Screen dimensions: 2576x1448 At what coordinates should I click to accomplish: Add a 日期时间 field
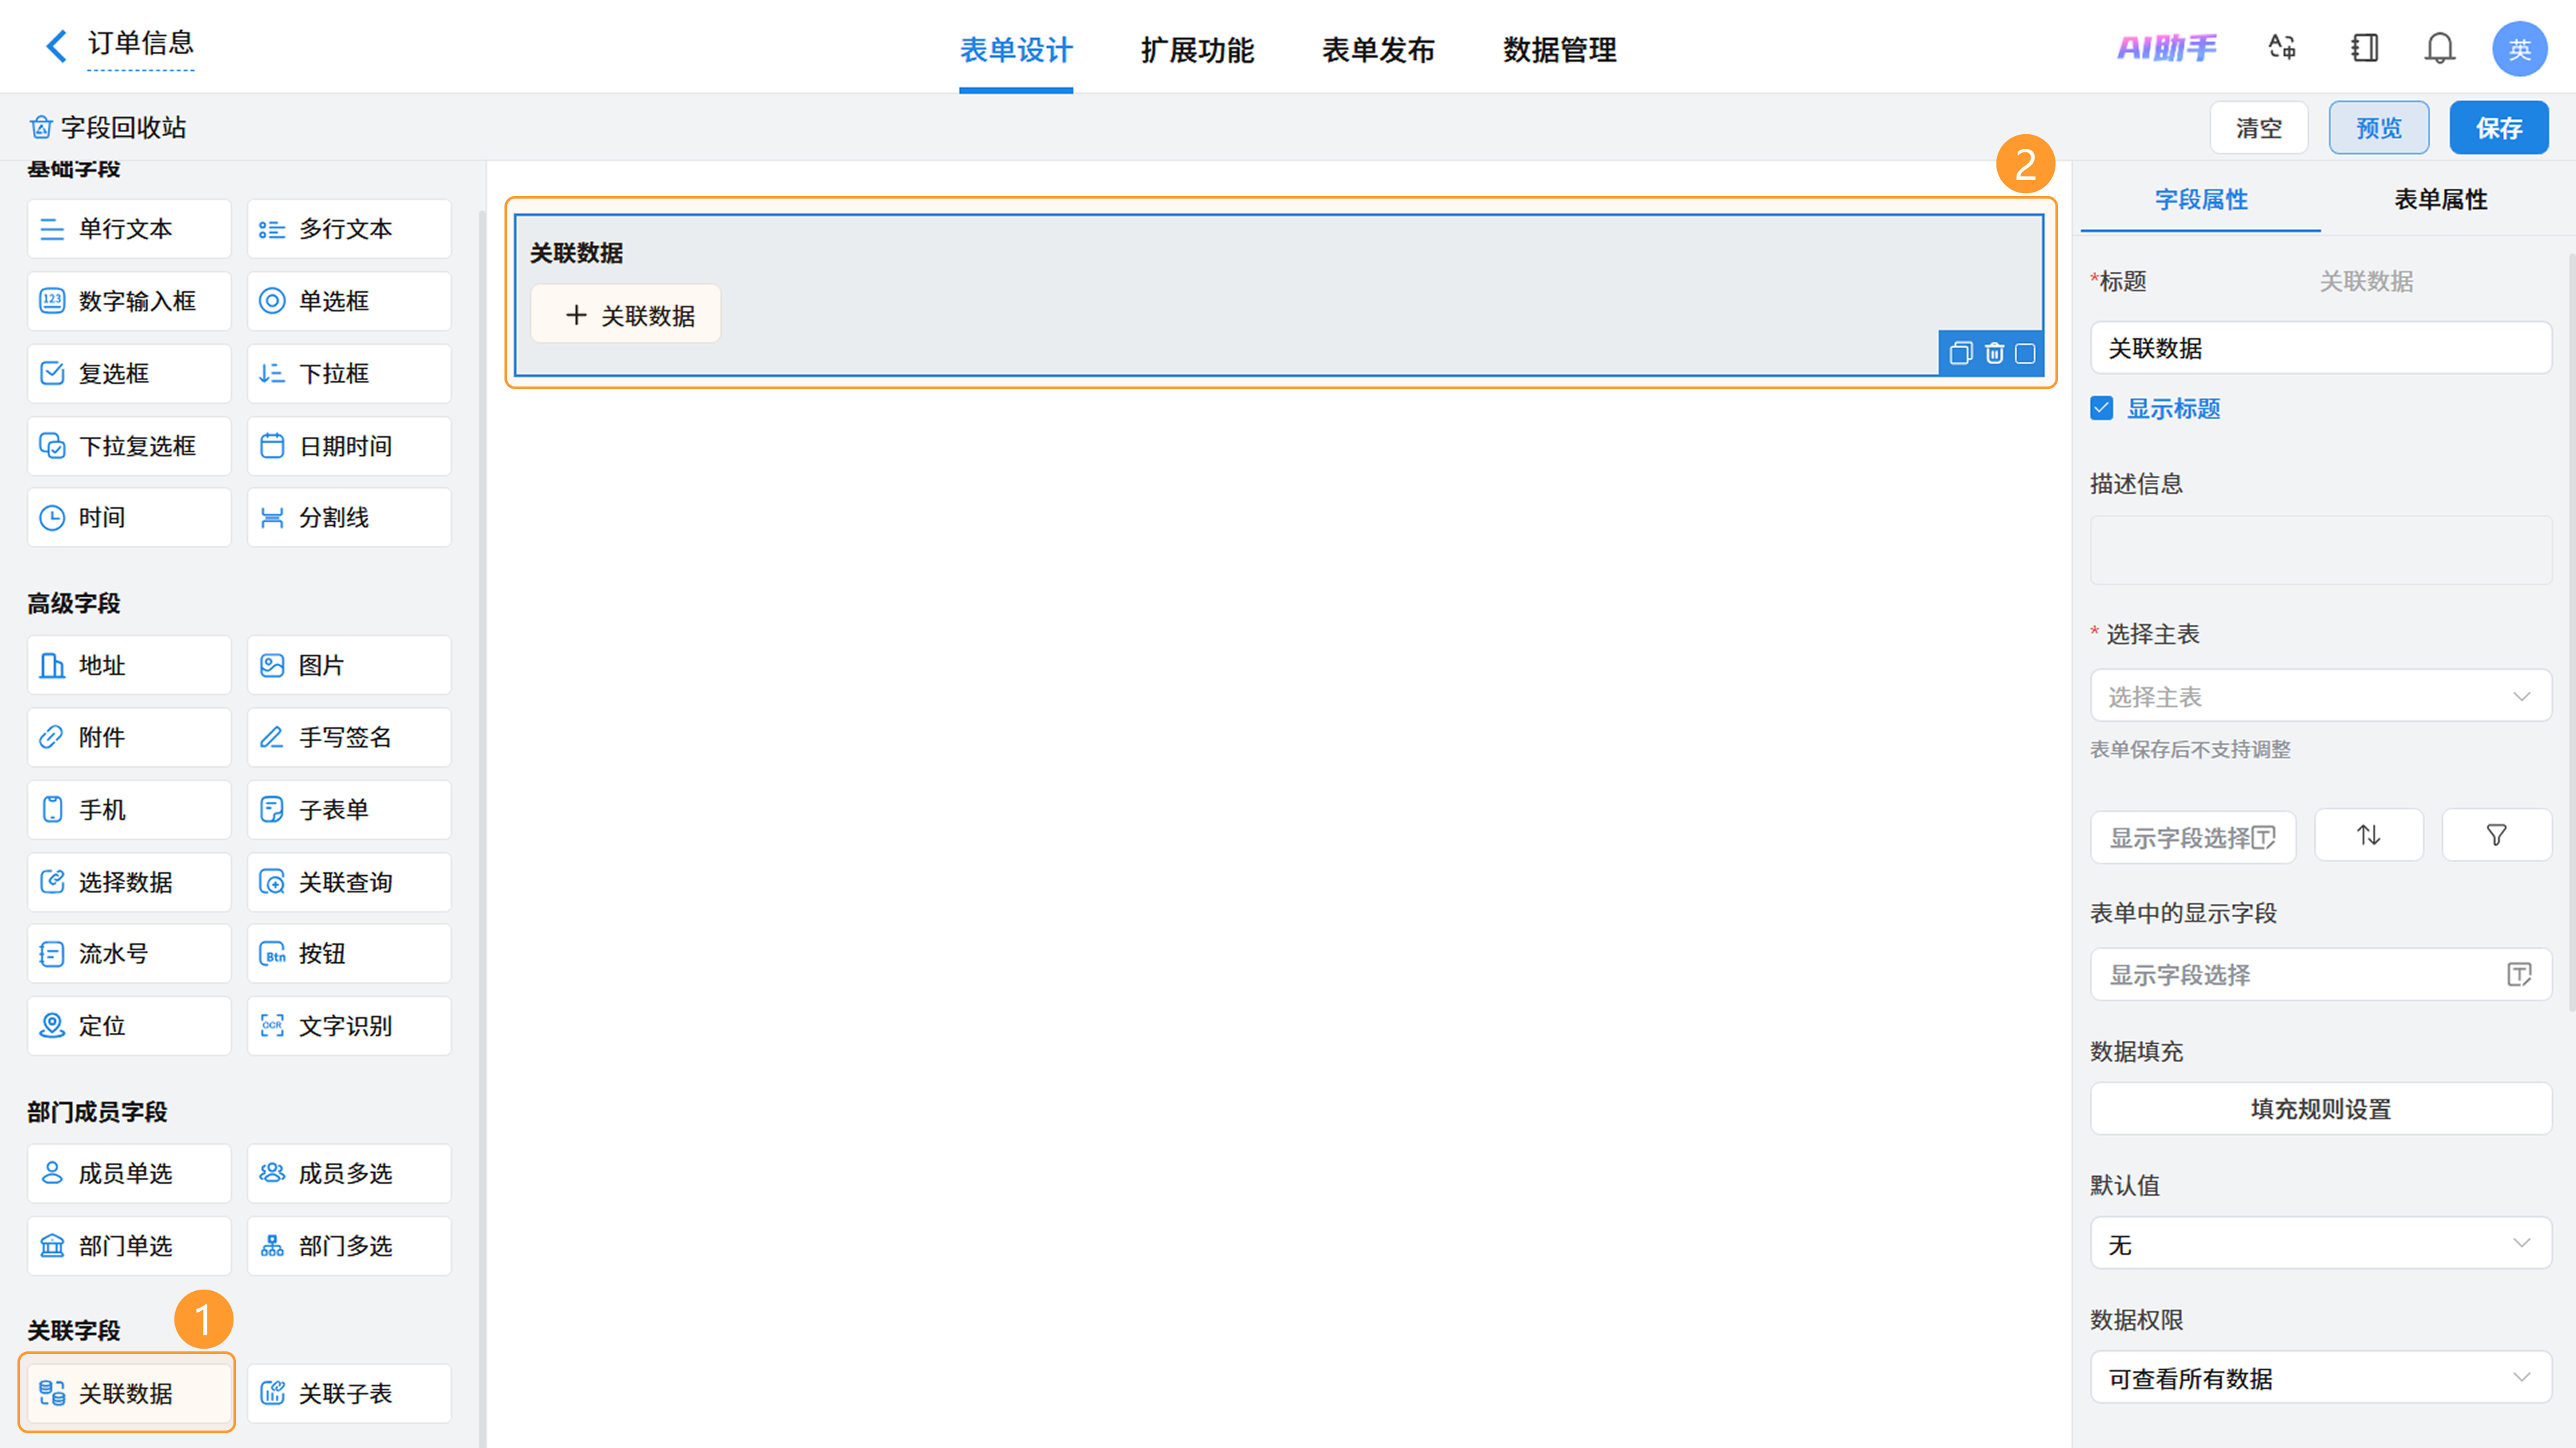[x=349, y=446]
